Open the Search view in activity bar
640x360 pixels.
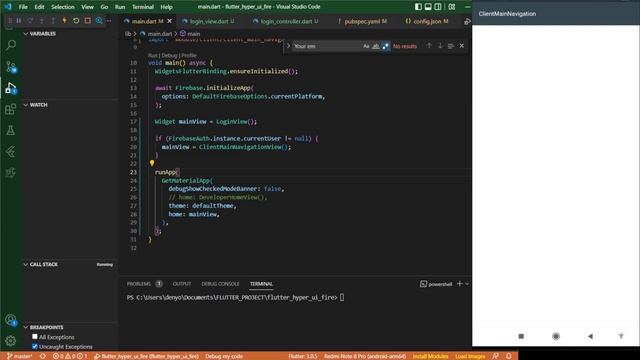coord(11,44)
